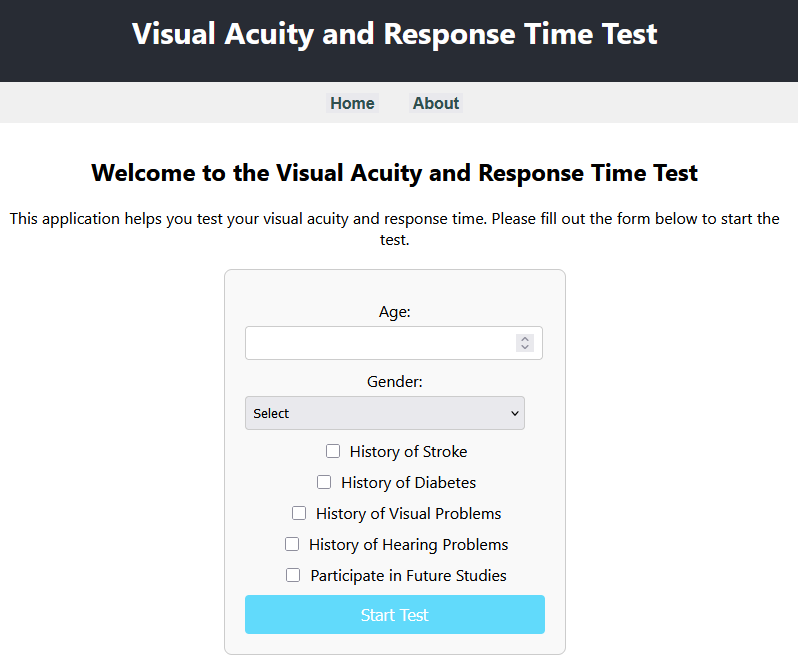Click the "Gender:" field label
Image resolution: width=798 pixels, height=669 pixels.
pyautogui.click(x=395, y=382)
